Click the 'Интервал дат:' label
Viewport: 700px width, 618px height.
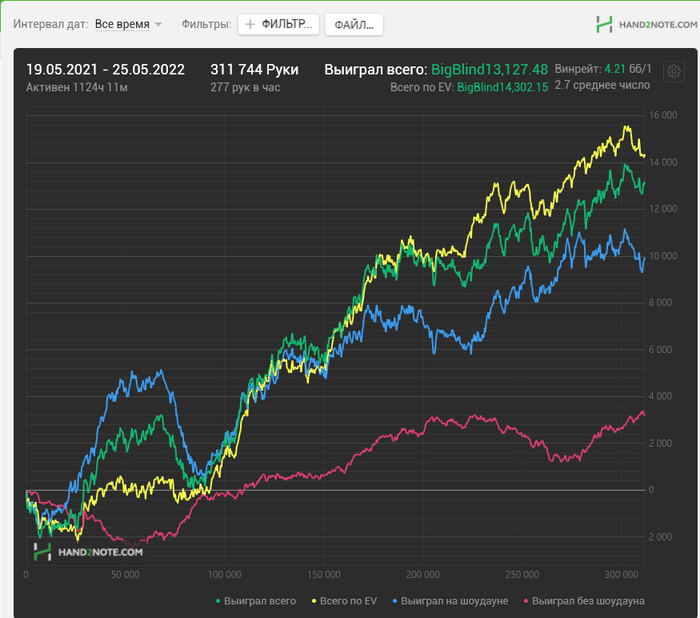pos(50,24)
